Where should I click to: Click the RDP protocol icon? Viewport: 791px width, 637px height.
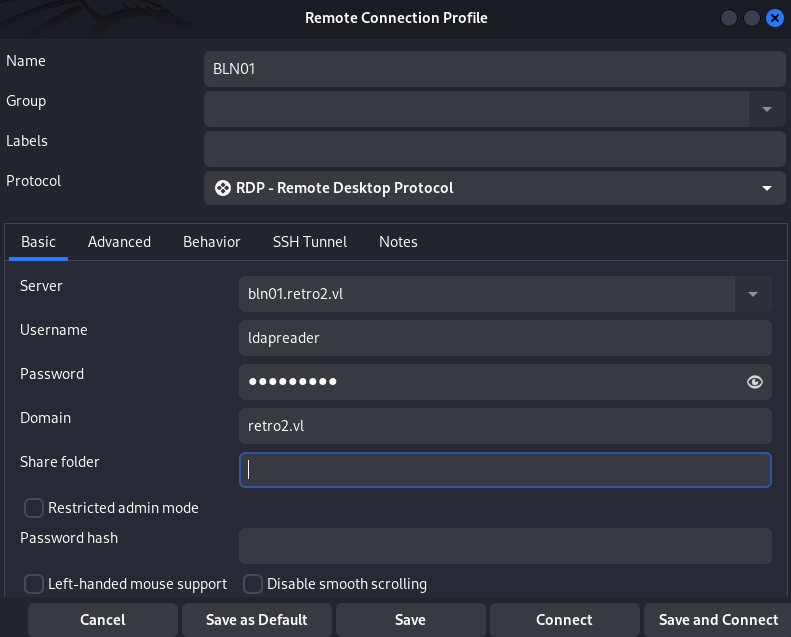(x=222, y=188)
